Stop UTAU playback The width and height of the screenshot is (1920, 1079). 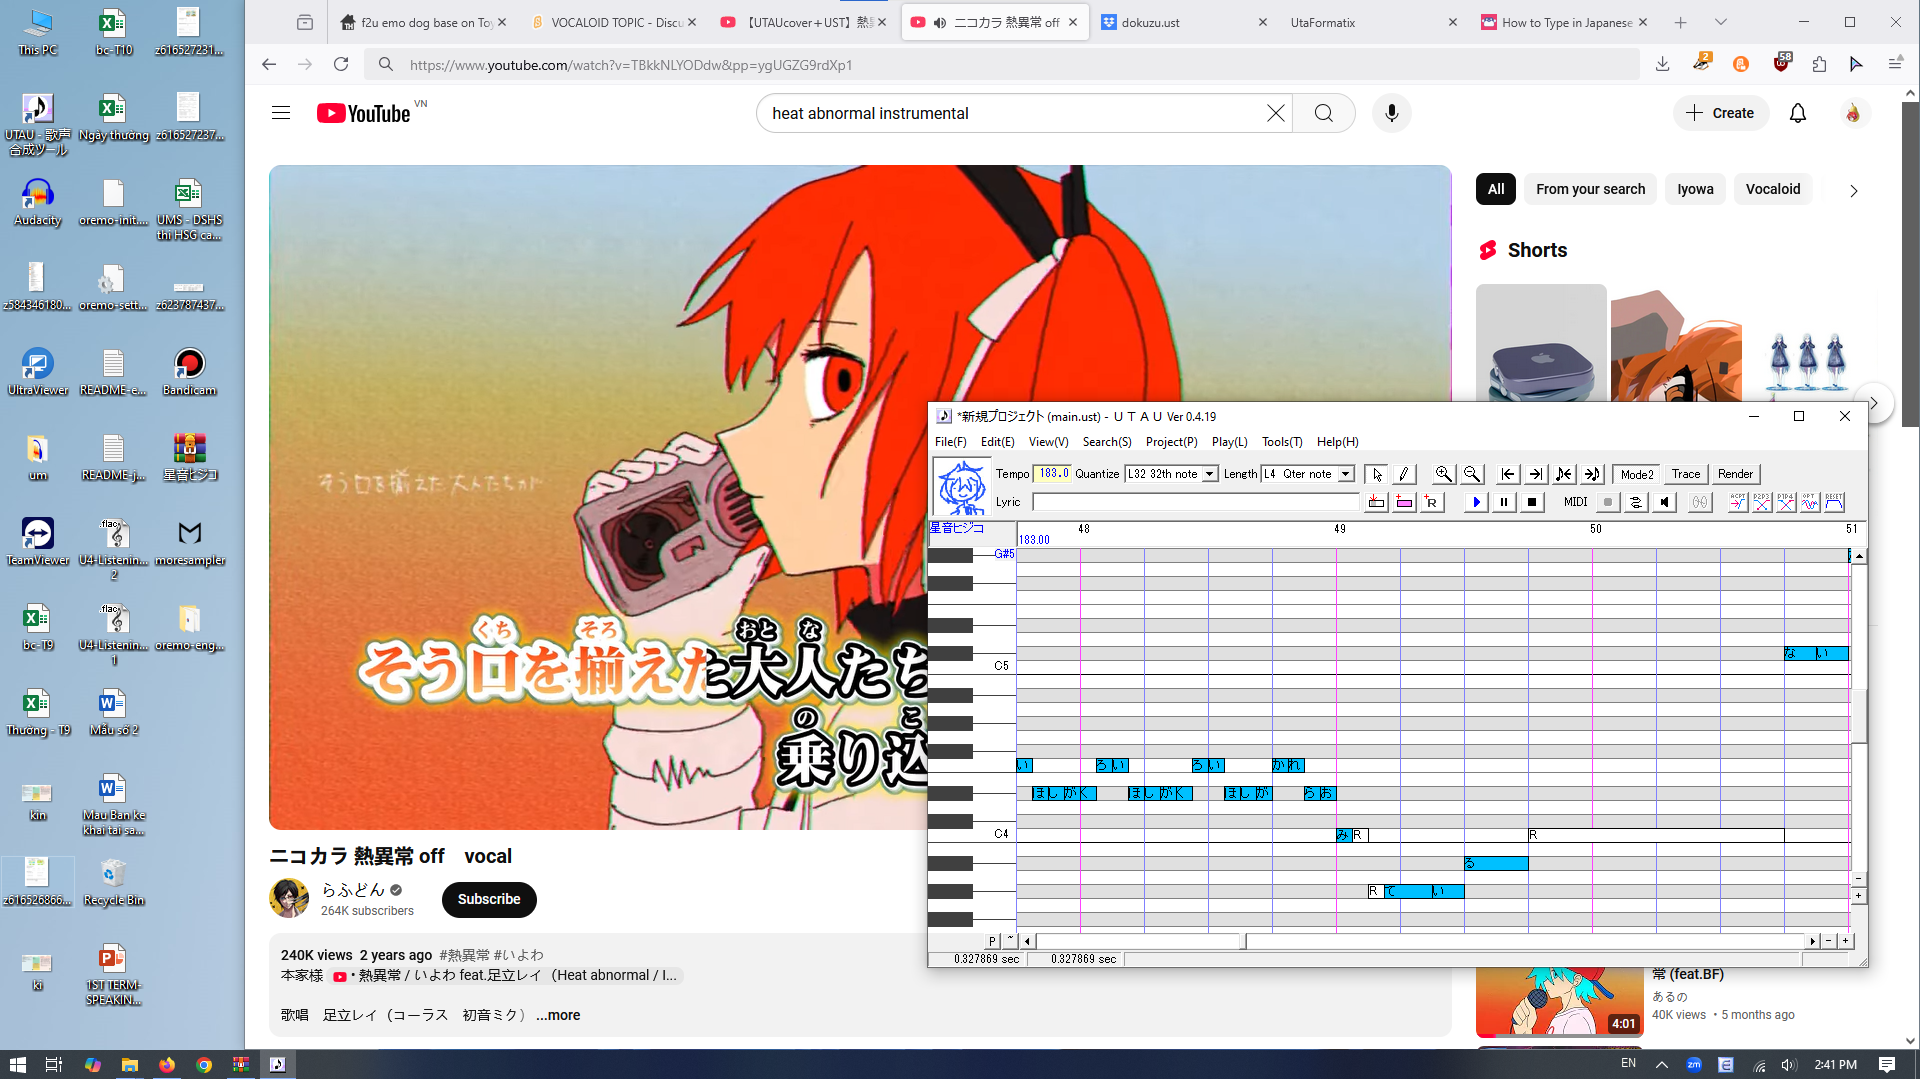tap(1532, 502)
